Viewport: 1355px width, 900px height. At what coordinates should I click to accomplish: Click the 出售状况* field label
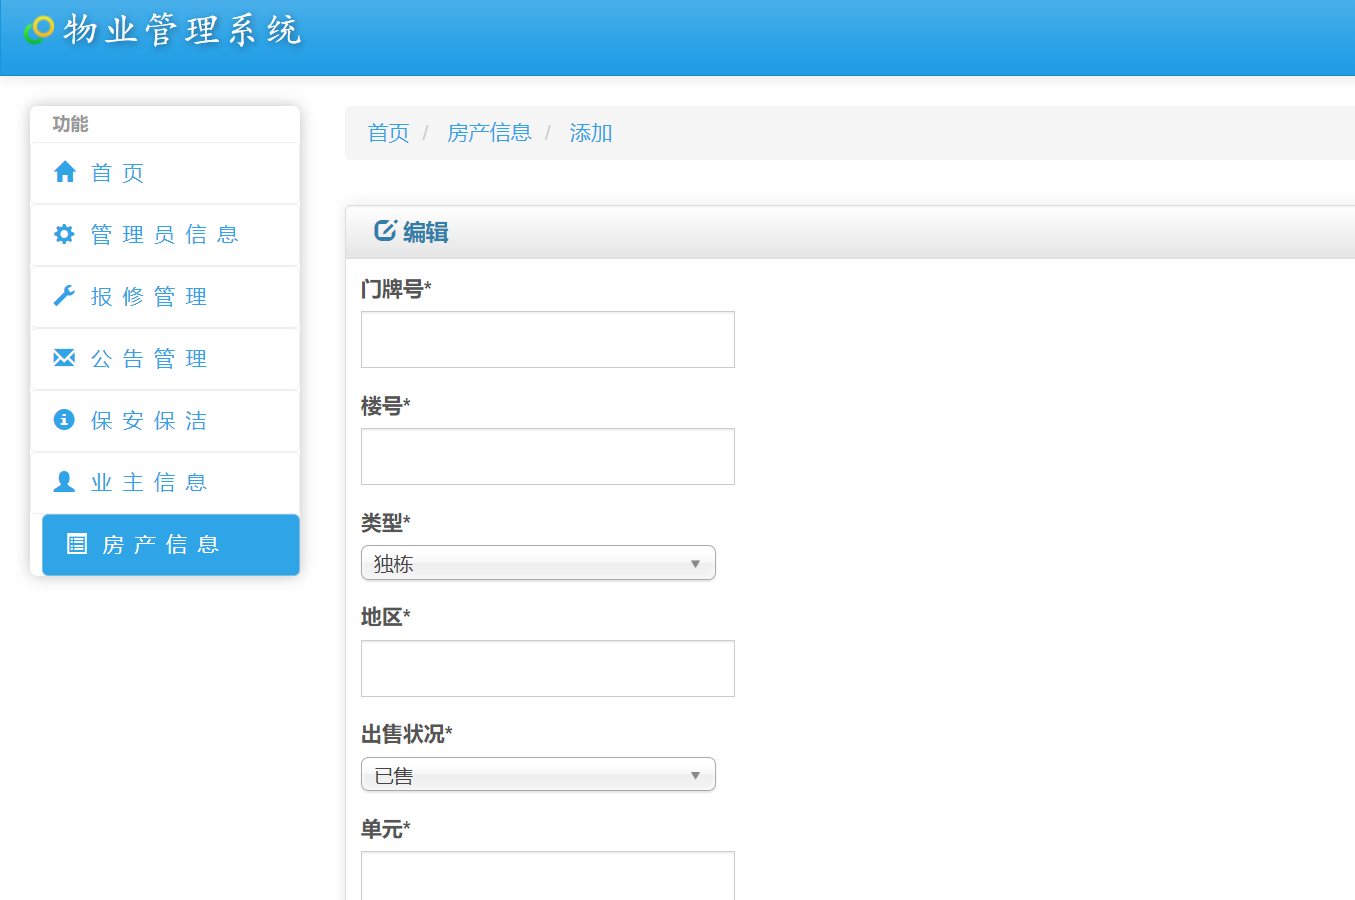407,734
